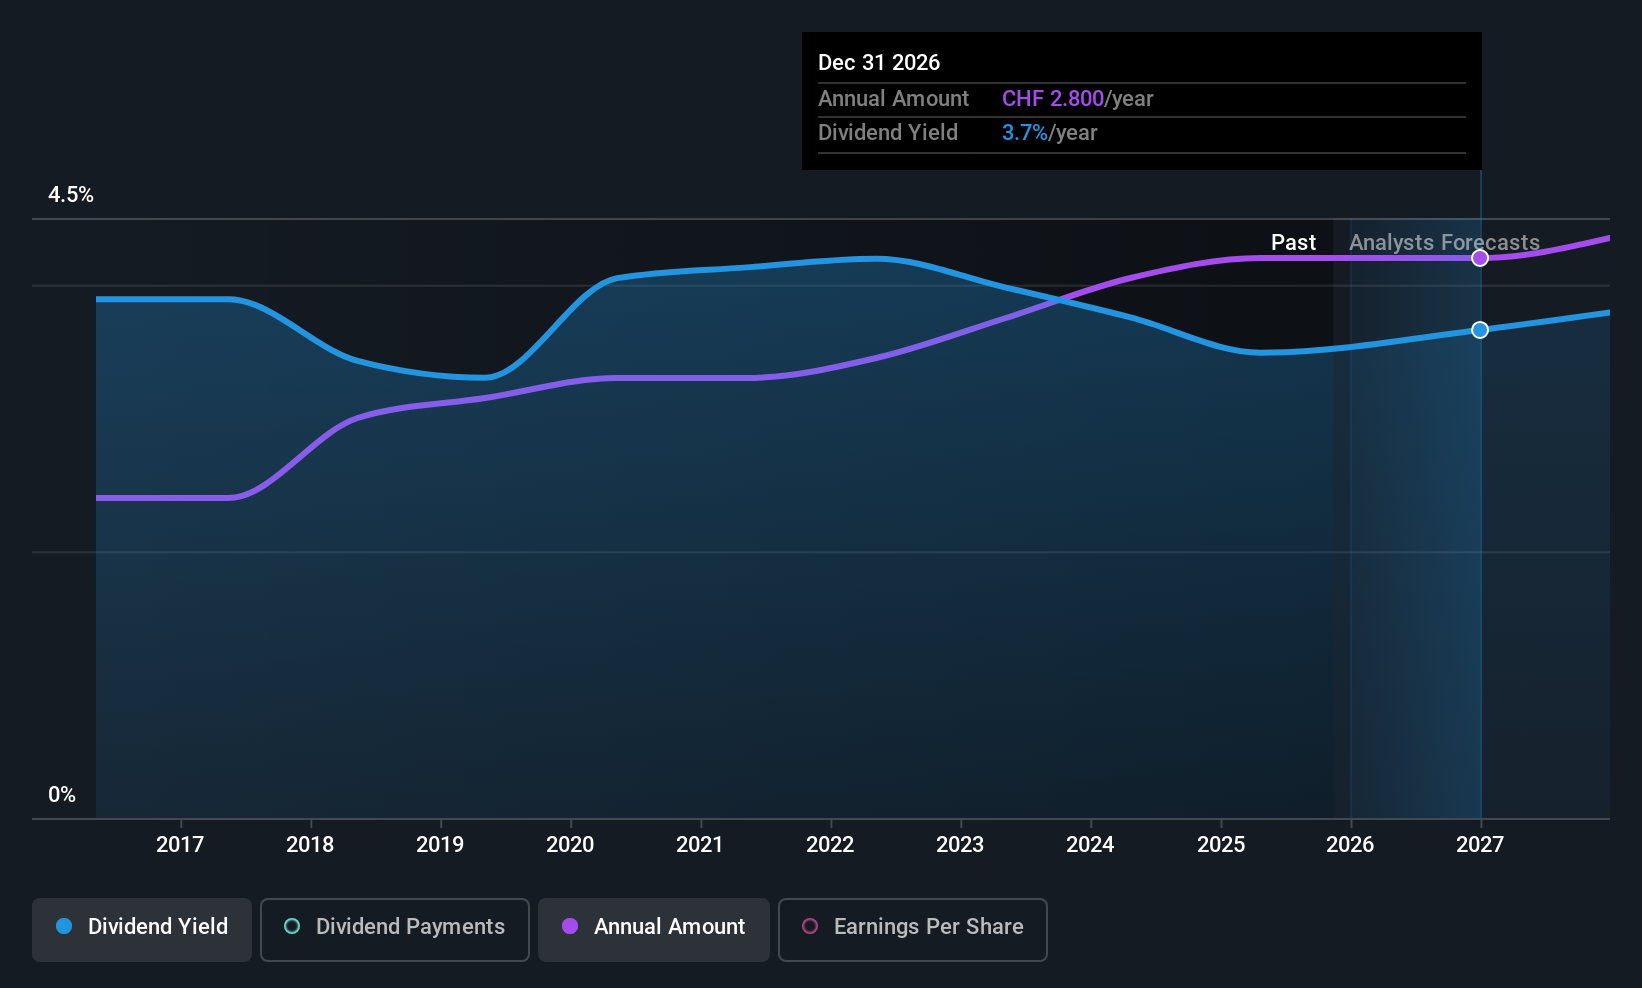This screenshot has width=1642, height=988.
Task: Expand the Analysts Forecasts section
Action: pyautogui.click(x=1443, y=242)
